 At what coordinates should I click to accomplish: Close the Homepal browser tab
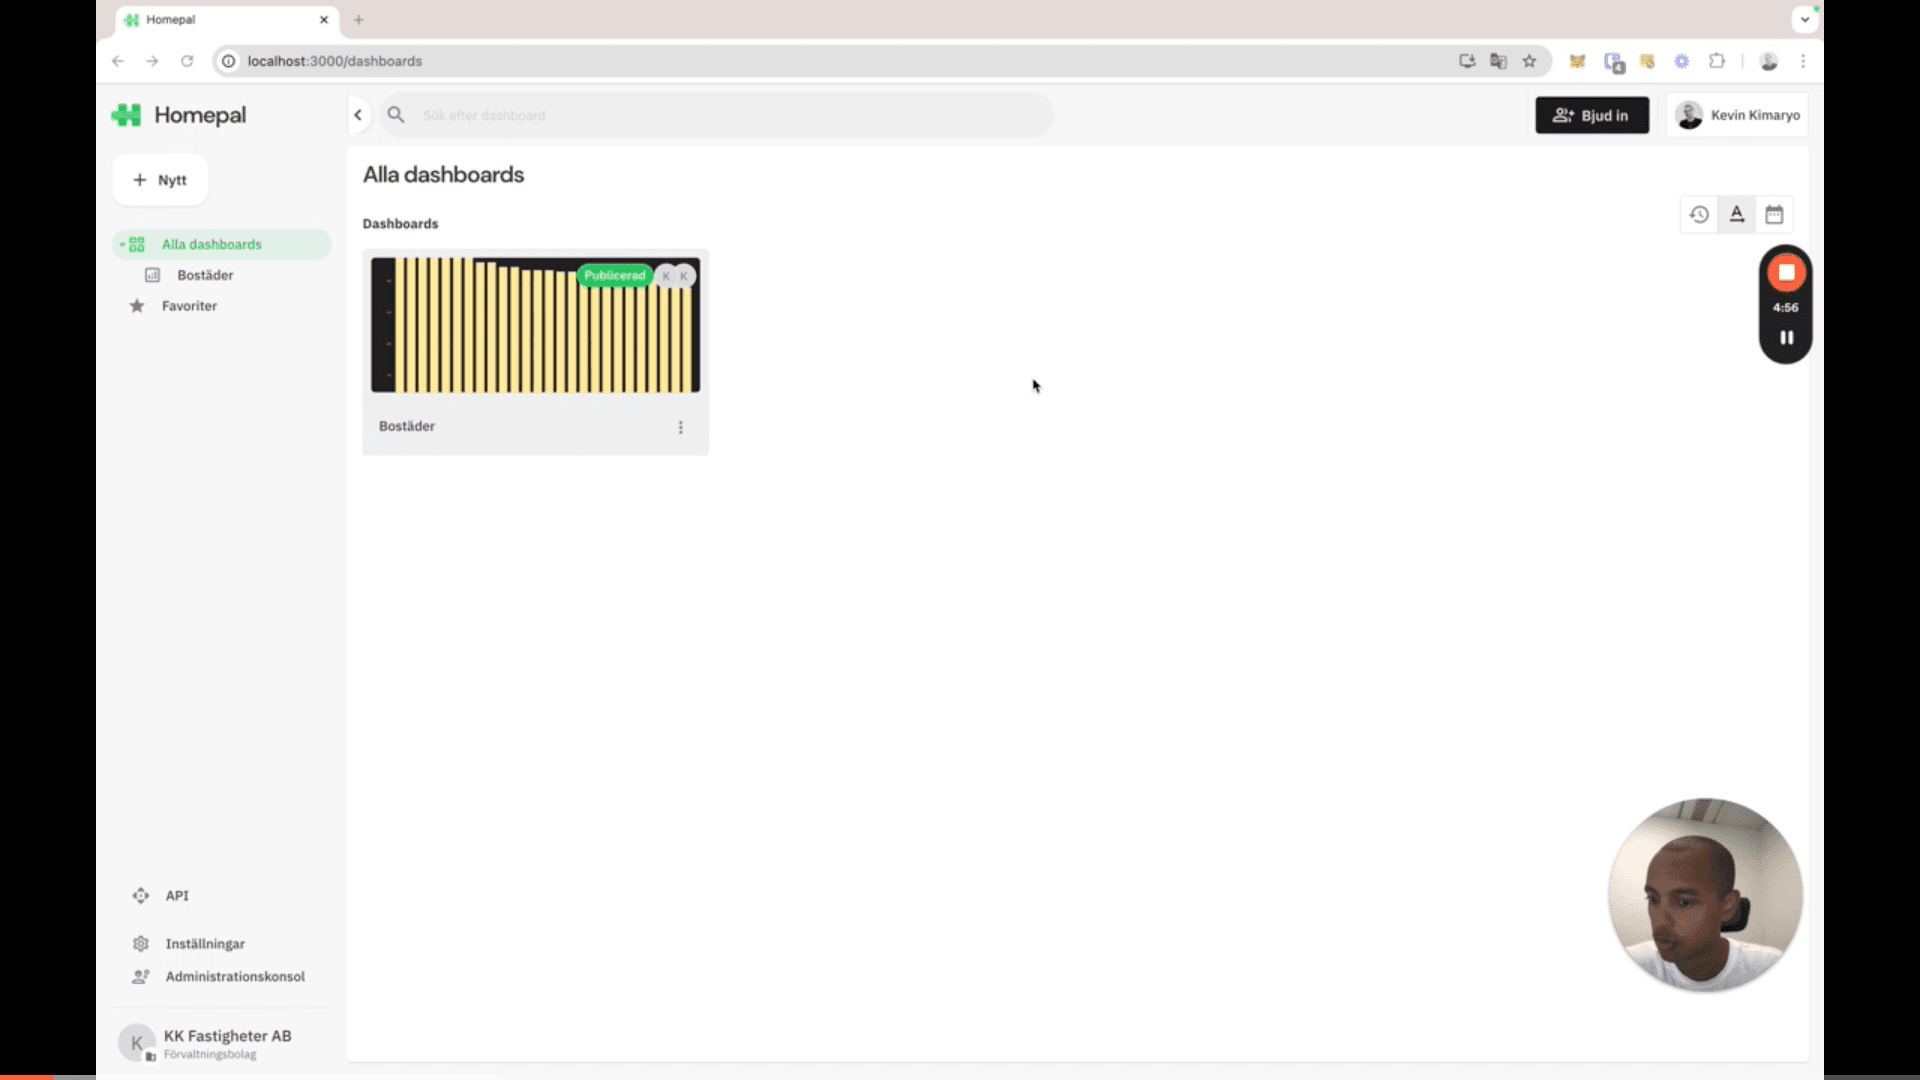[x=324, y=19]
